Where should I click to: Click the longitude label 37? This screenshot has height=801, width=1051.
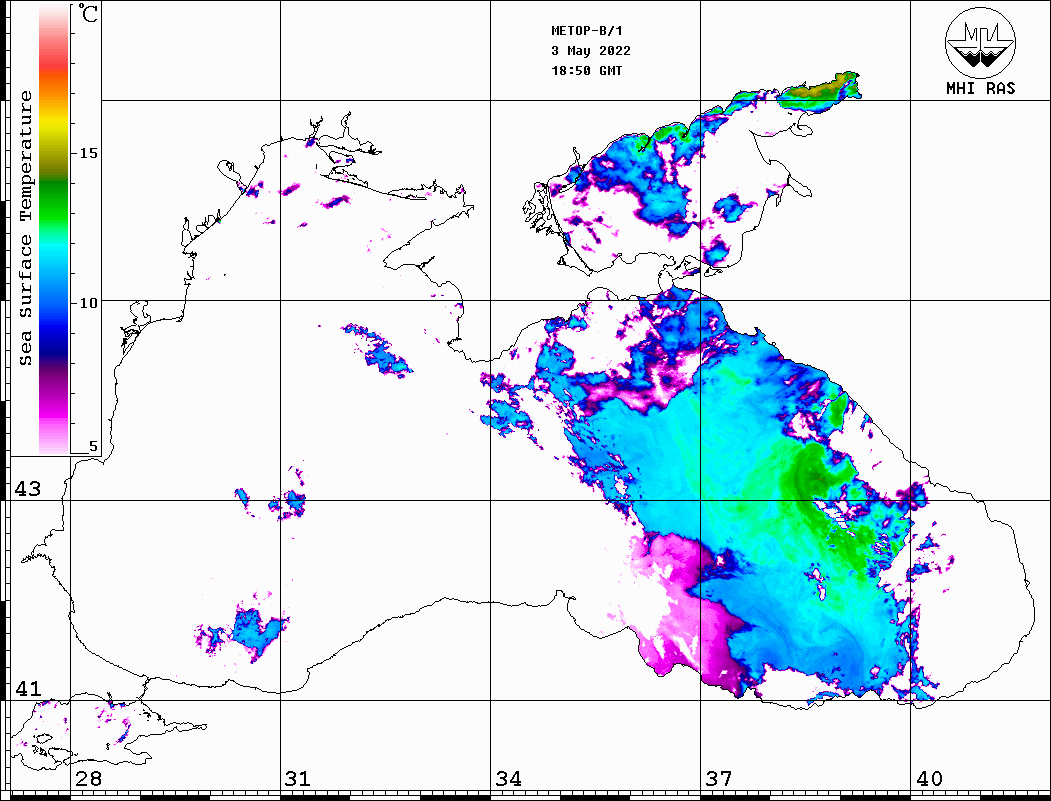tap(719, 778)
